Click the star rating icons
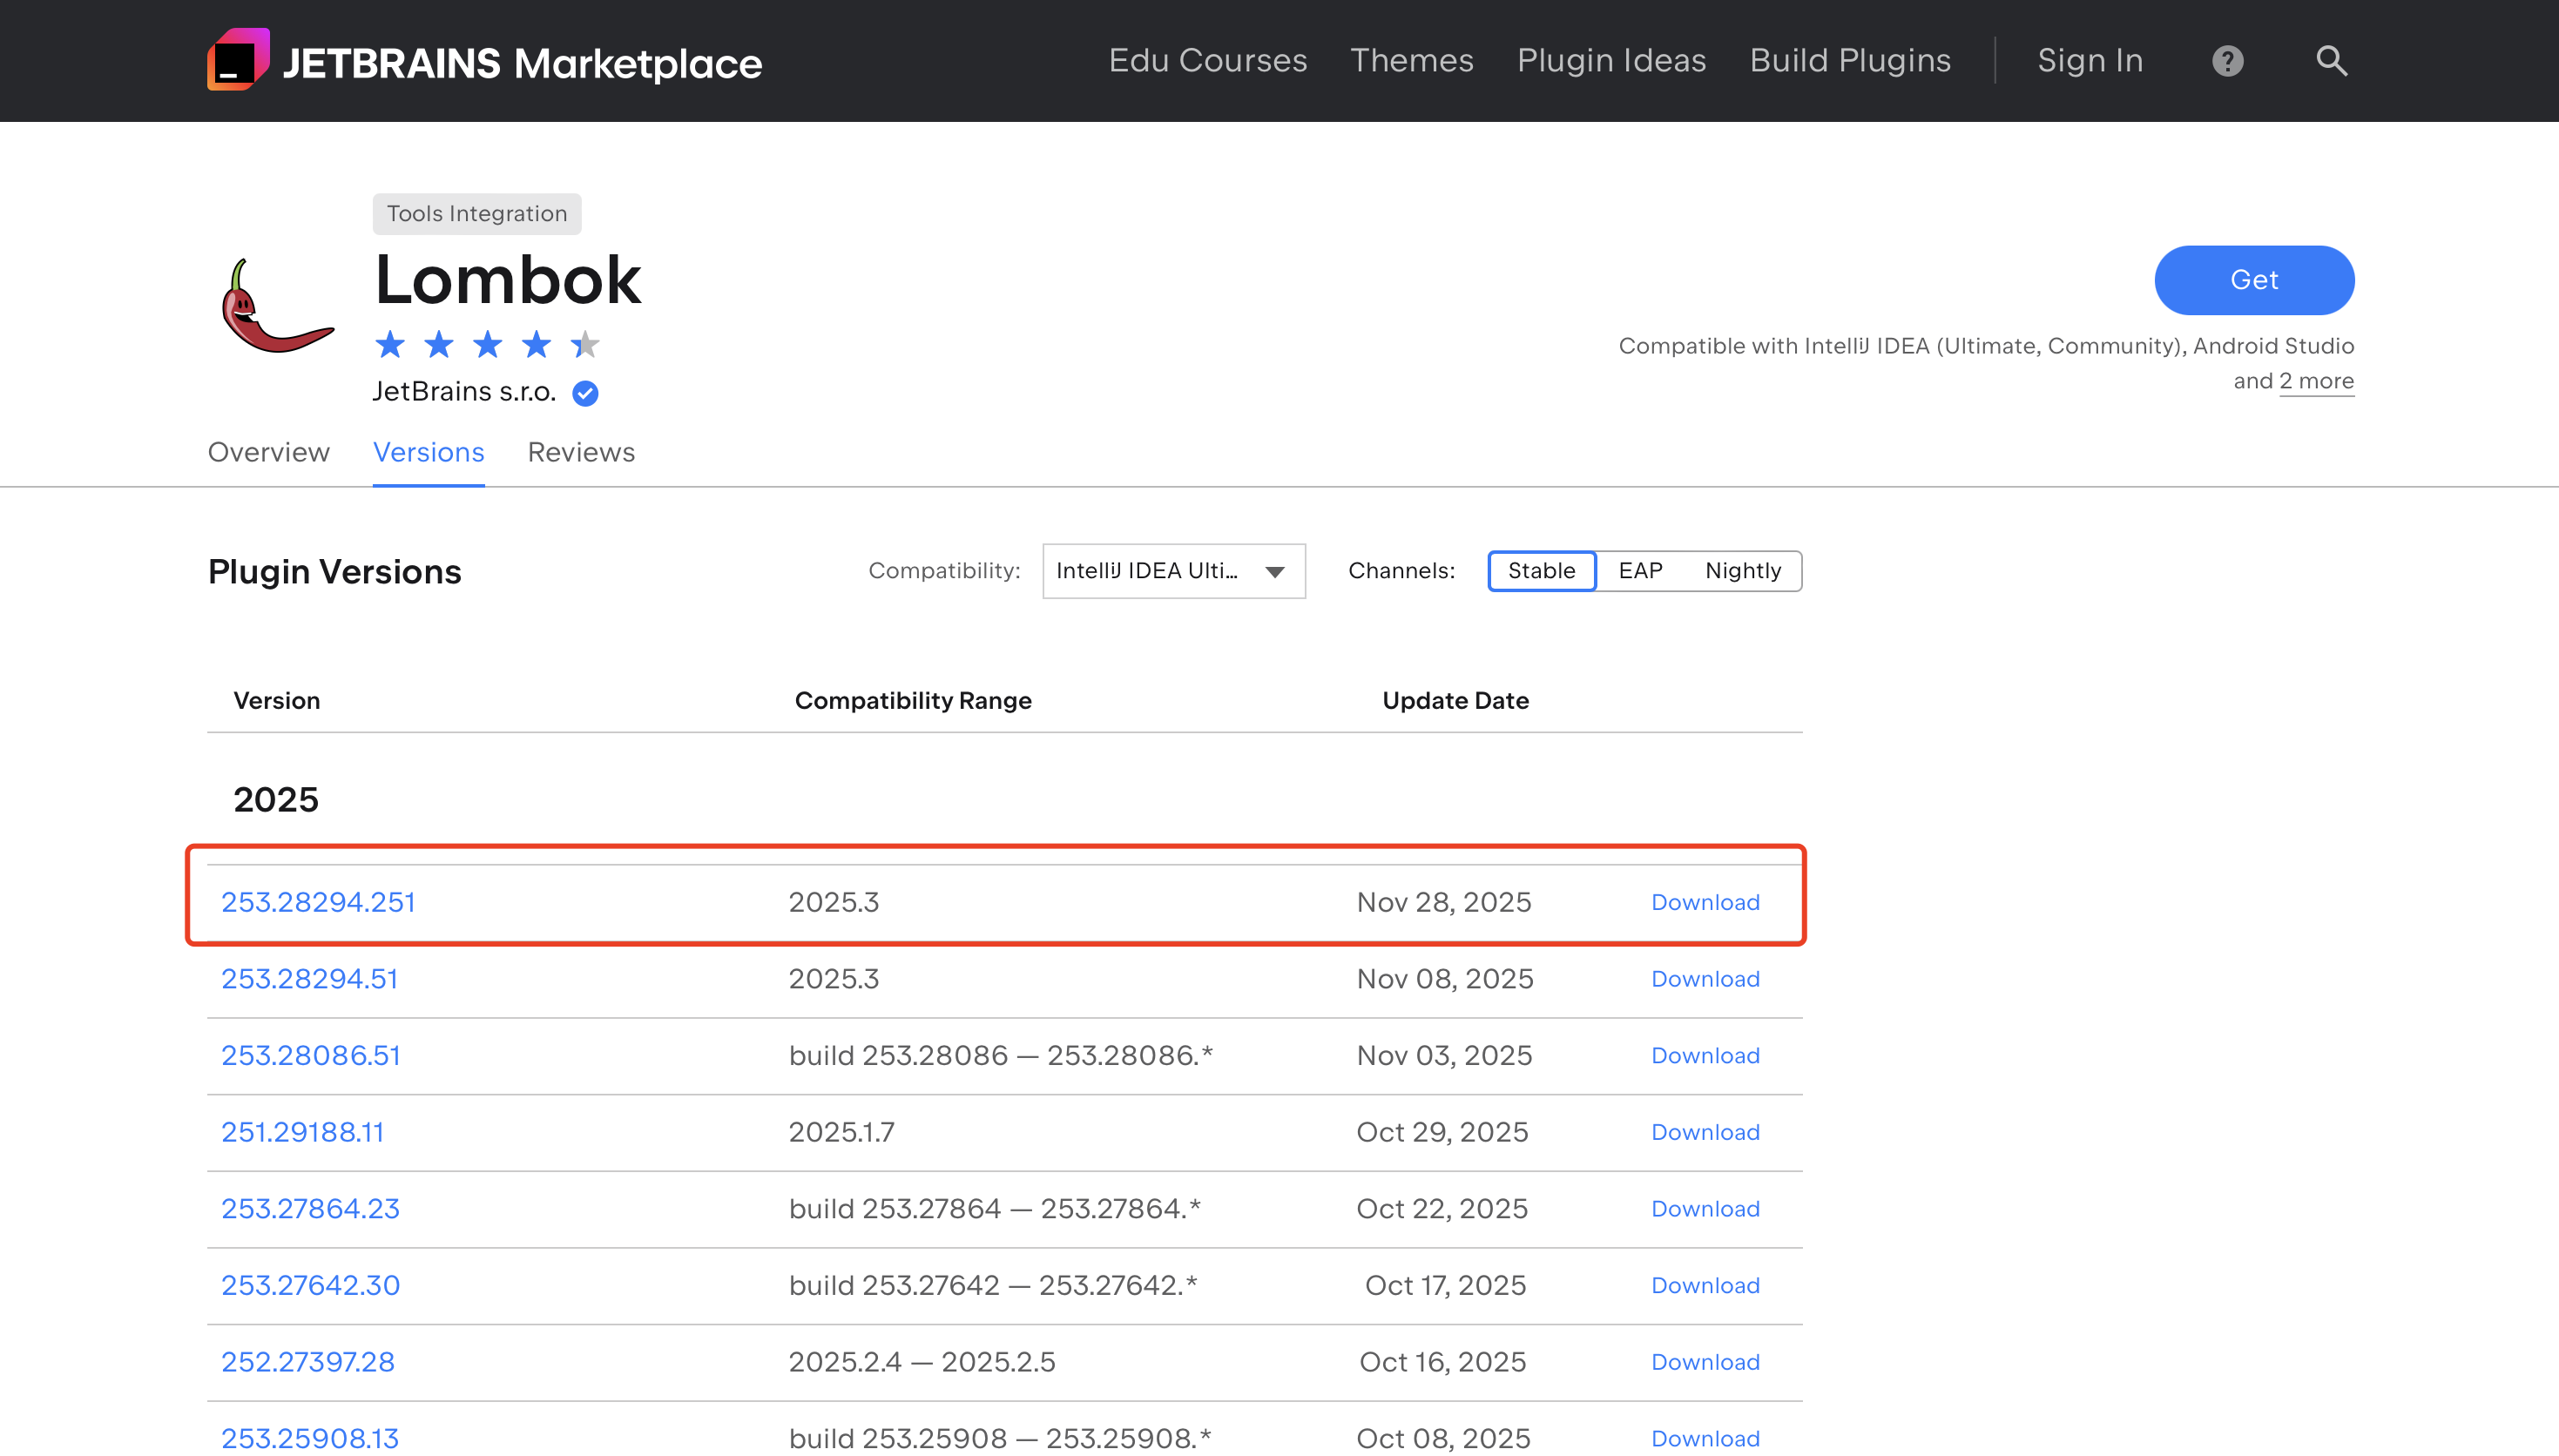The image size is (2559, 1456). tap(487, 345)
